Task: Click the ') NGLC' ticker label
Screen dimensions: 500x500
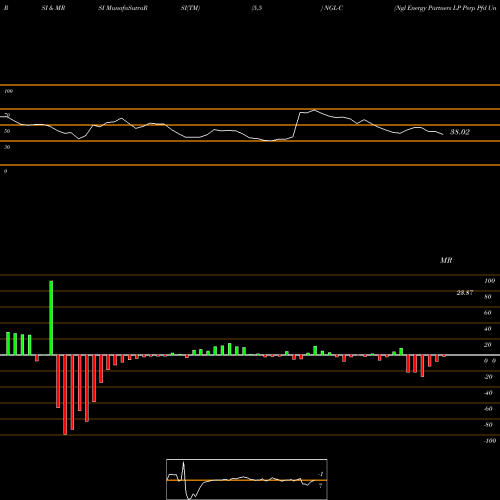Action: tap(332, 8)
